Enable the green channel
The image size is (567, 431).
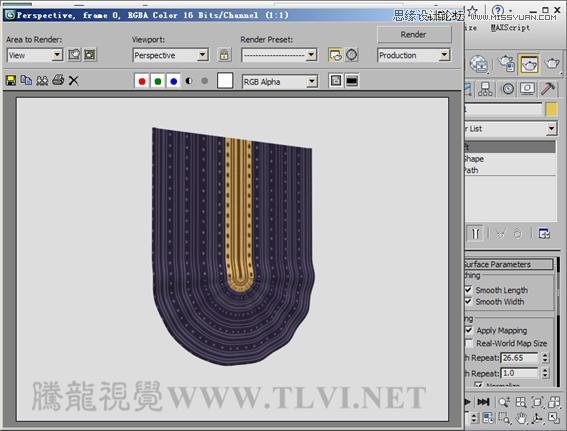click(x=158, y=81)
